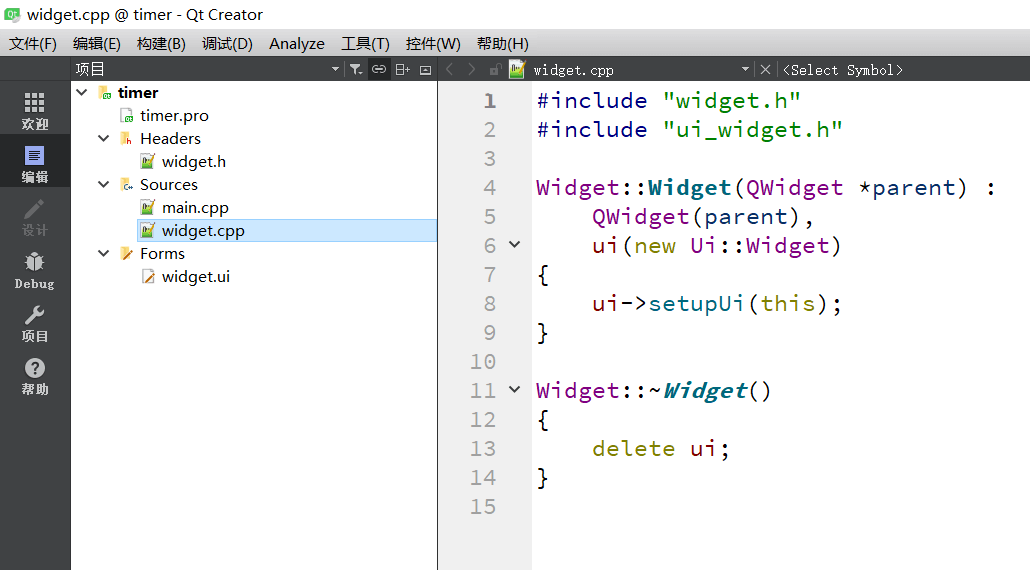
Task: Collapse the Headers folder
Action: click(104, 139)
